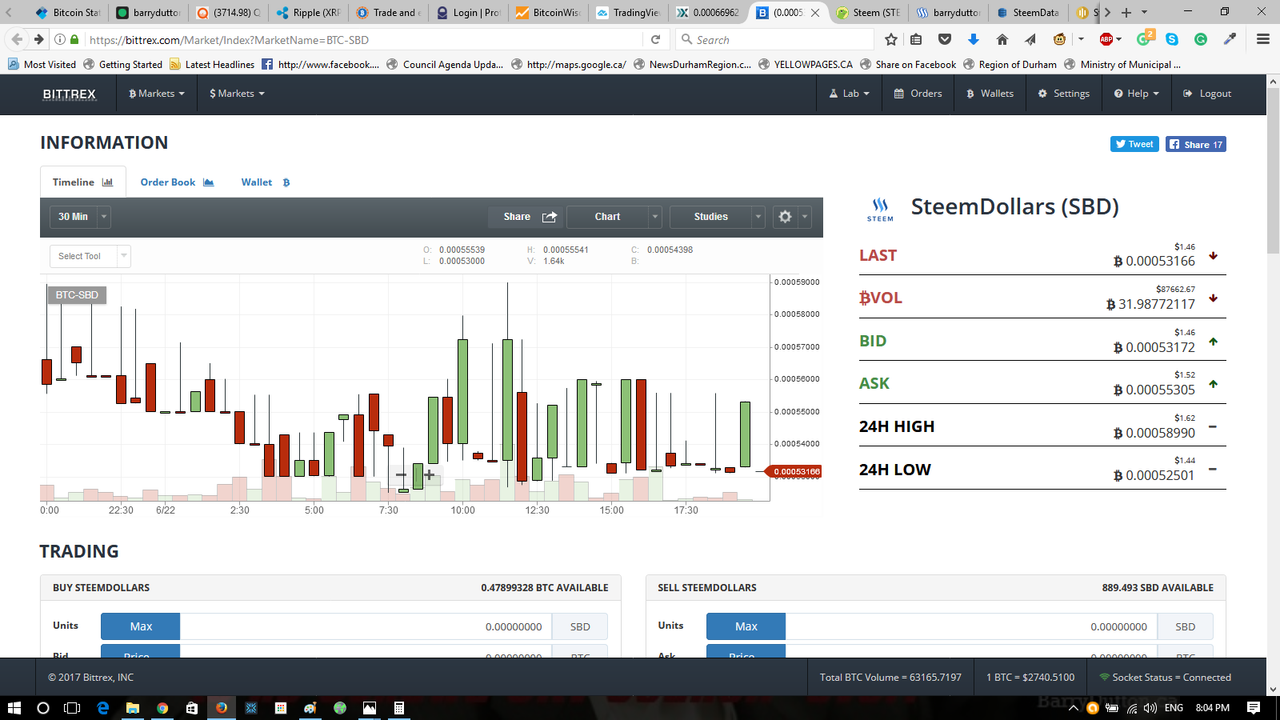The height and width of the screenshot is (720, 1280).
Task: Open the Latest Headlines bookmark
Action: (x=212, y=64)
